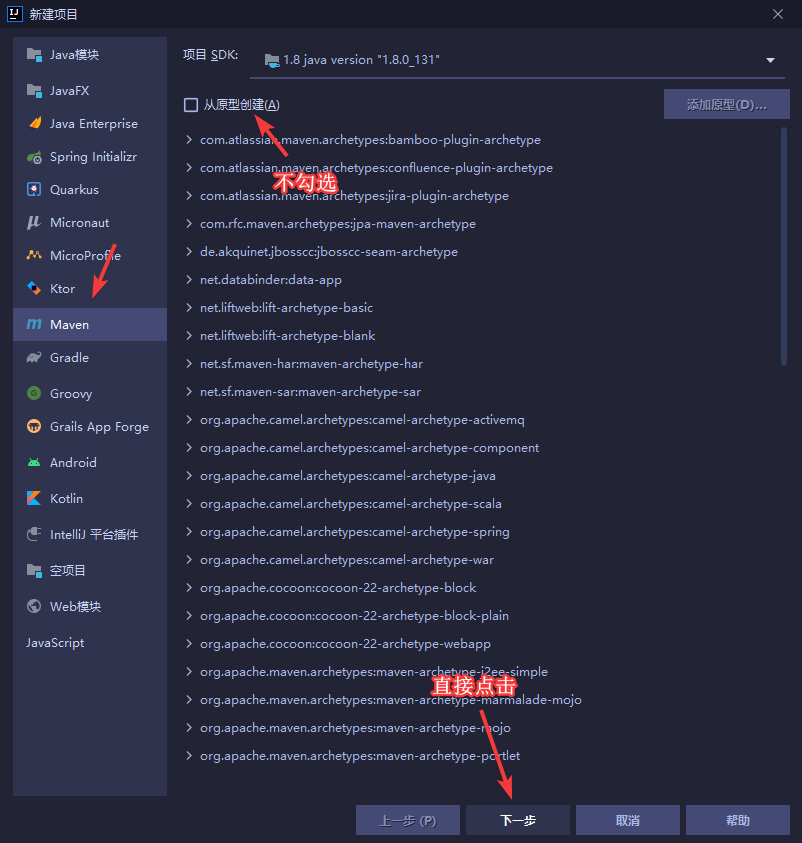Click the Kotlin K icon
The width and height of the screenshot is (802, 843).
click(34, 498)
